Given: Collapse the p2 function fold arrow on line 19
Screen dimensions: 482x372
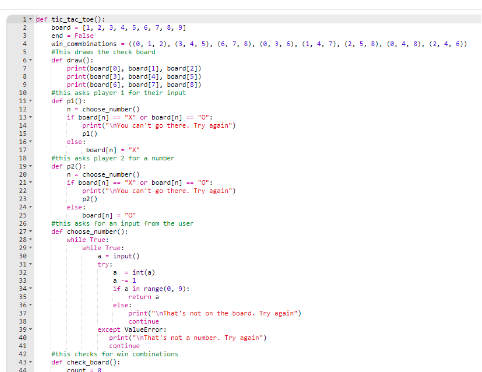Looking at the screenshot, I should click(x=31, y=166).
